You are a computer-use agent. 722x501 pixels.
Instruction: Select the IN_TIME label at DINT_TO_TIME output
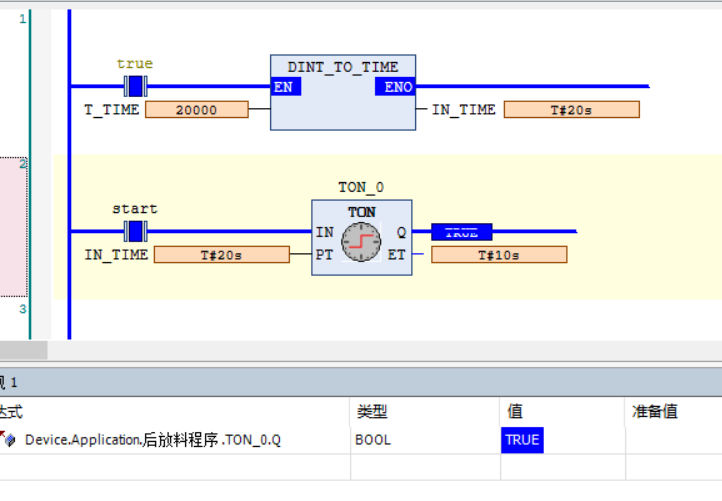pyautogui.click(x=464, y=110)
